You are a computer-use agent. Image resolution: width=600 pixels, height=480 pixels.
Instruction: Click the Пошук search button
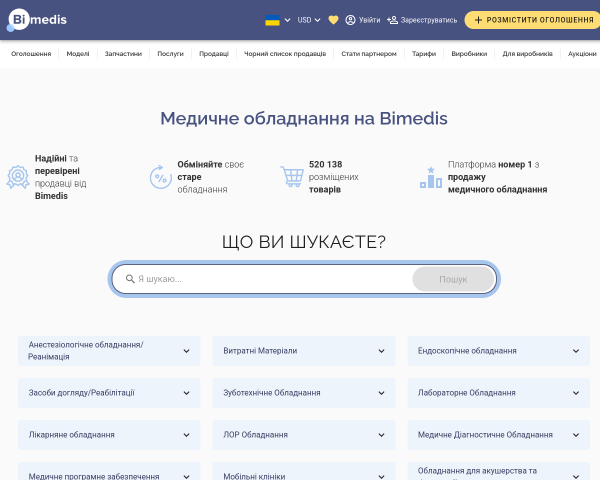tap(453, 279)
